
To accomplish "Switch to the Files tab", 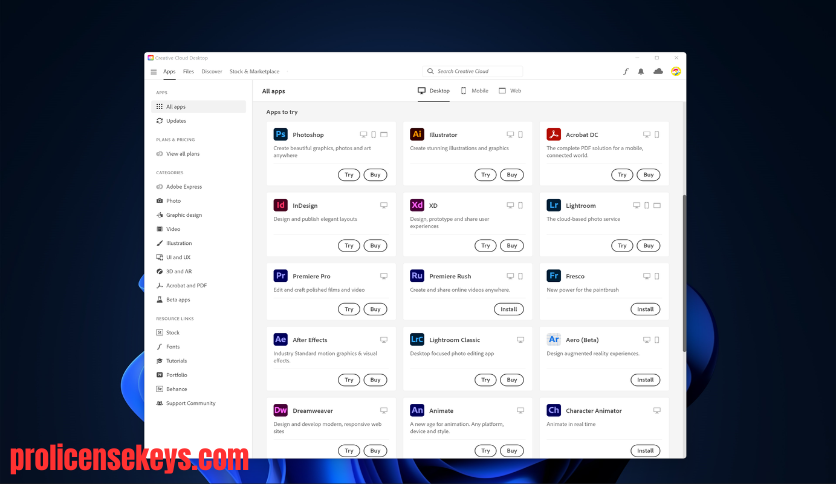I will [188, 71].
